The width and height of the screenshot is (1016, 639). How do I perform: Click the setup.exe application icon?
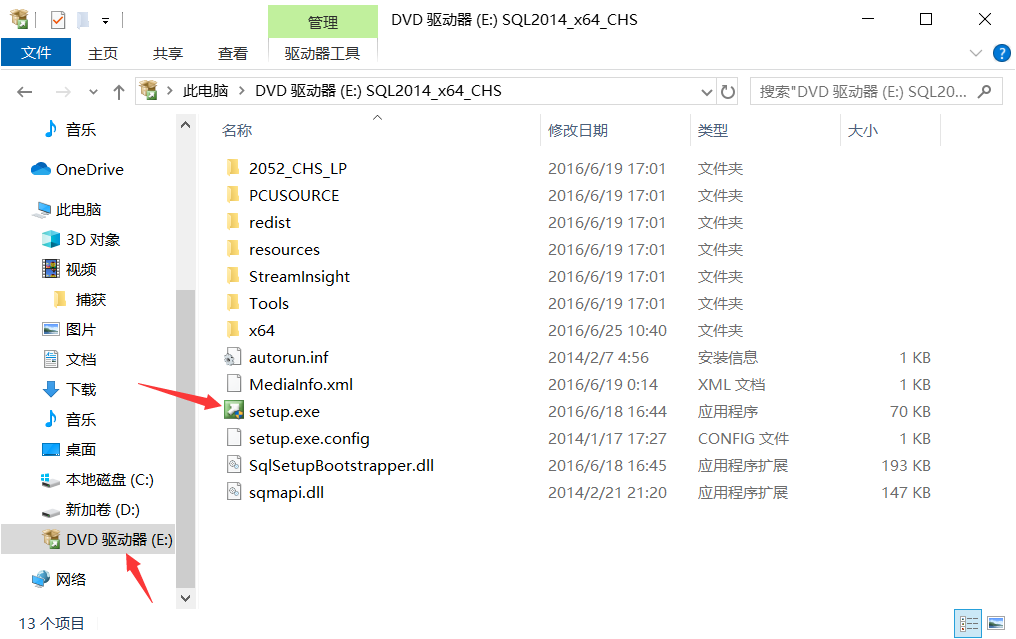coord(234,411)
